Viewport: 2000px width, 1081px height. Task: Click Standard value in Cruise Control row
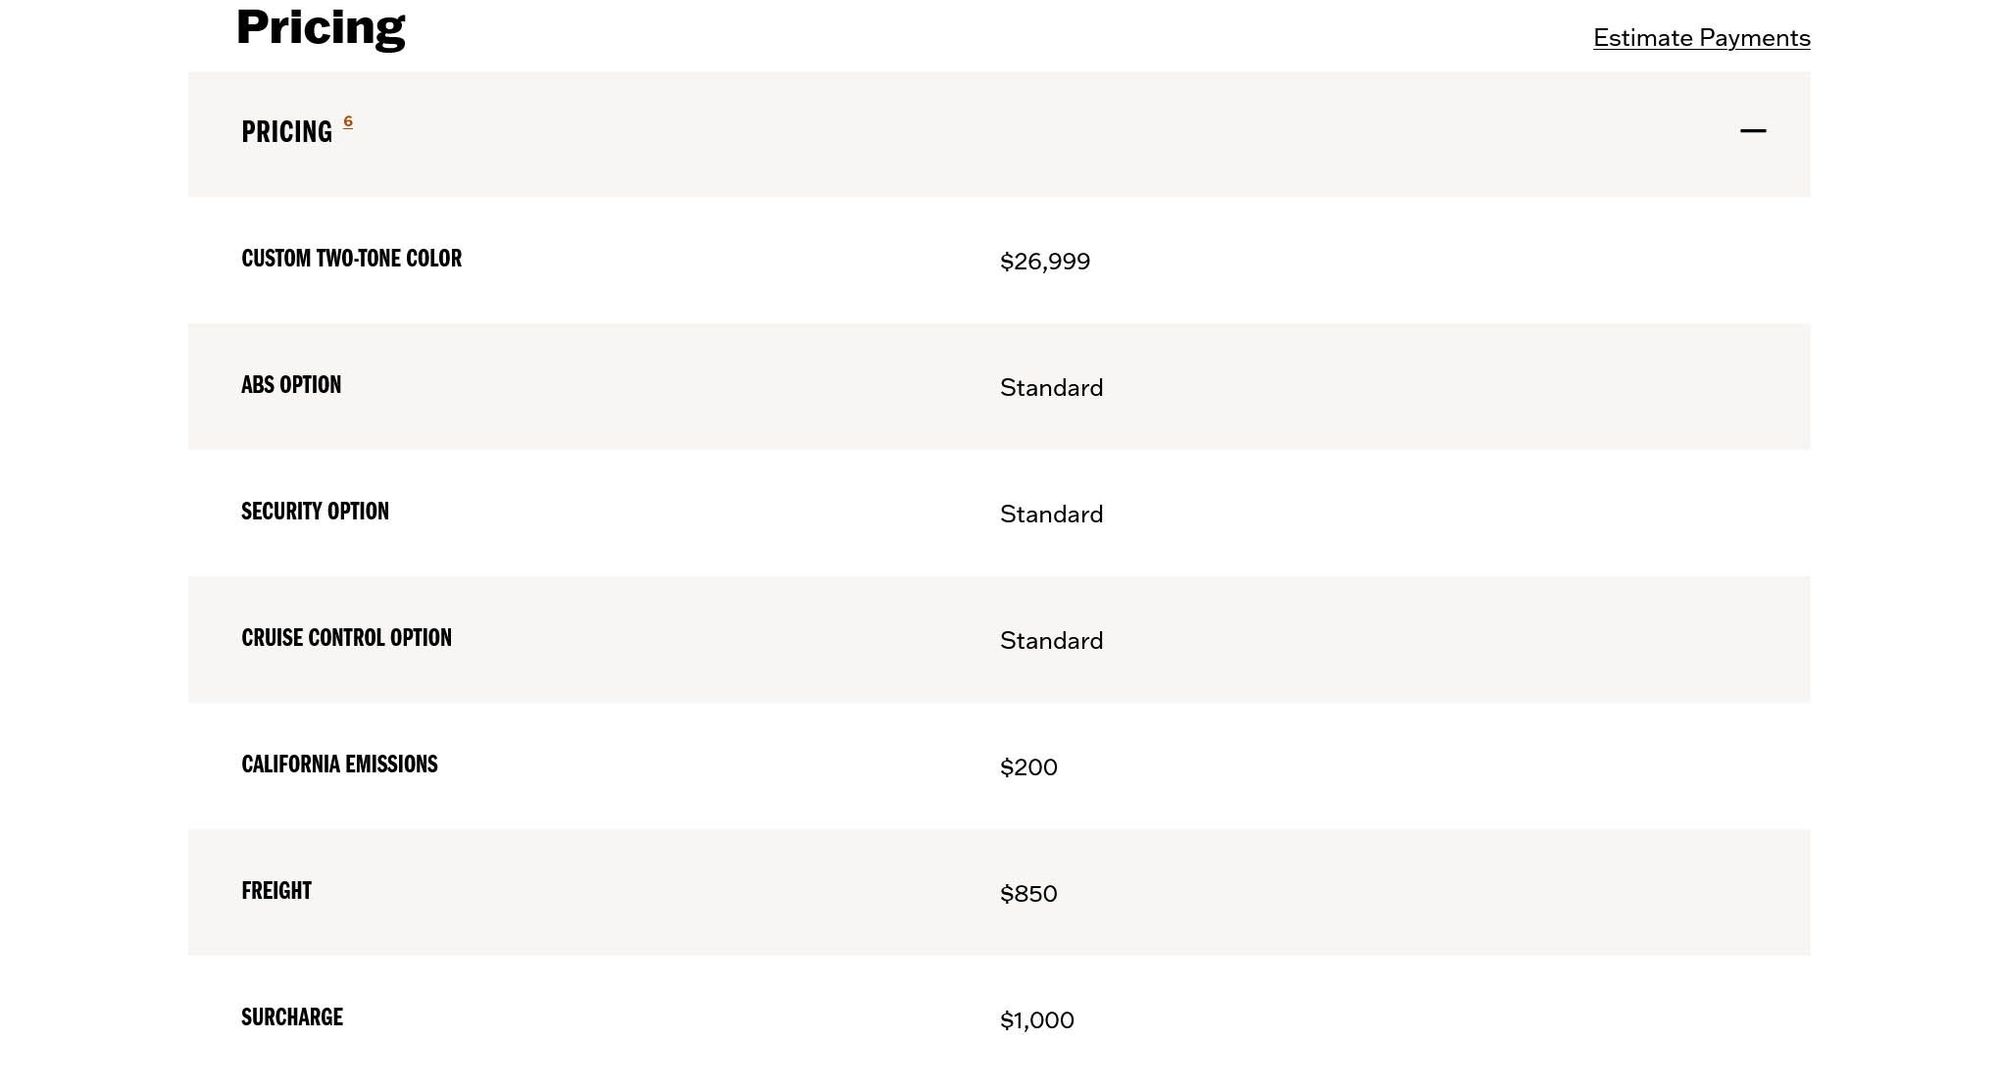(x=1051, y=641)
